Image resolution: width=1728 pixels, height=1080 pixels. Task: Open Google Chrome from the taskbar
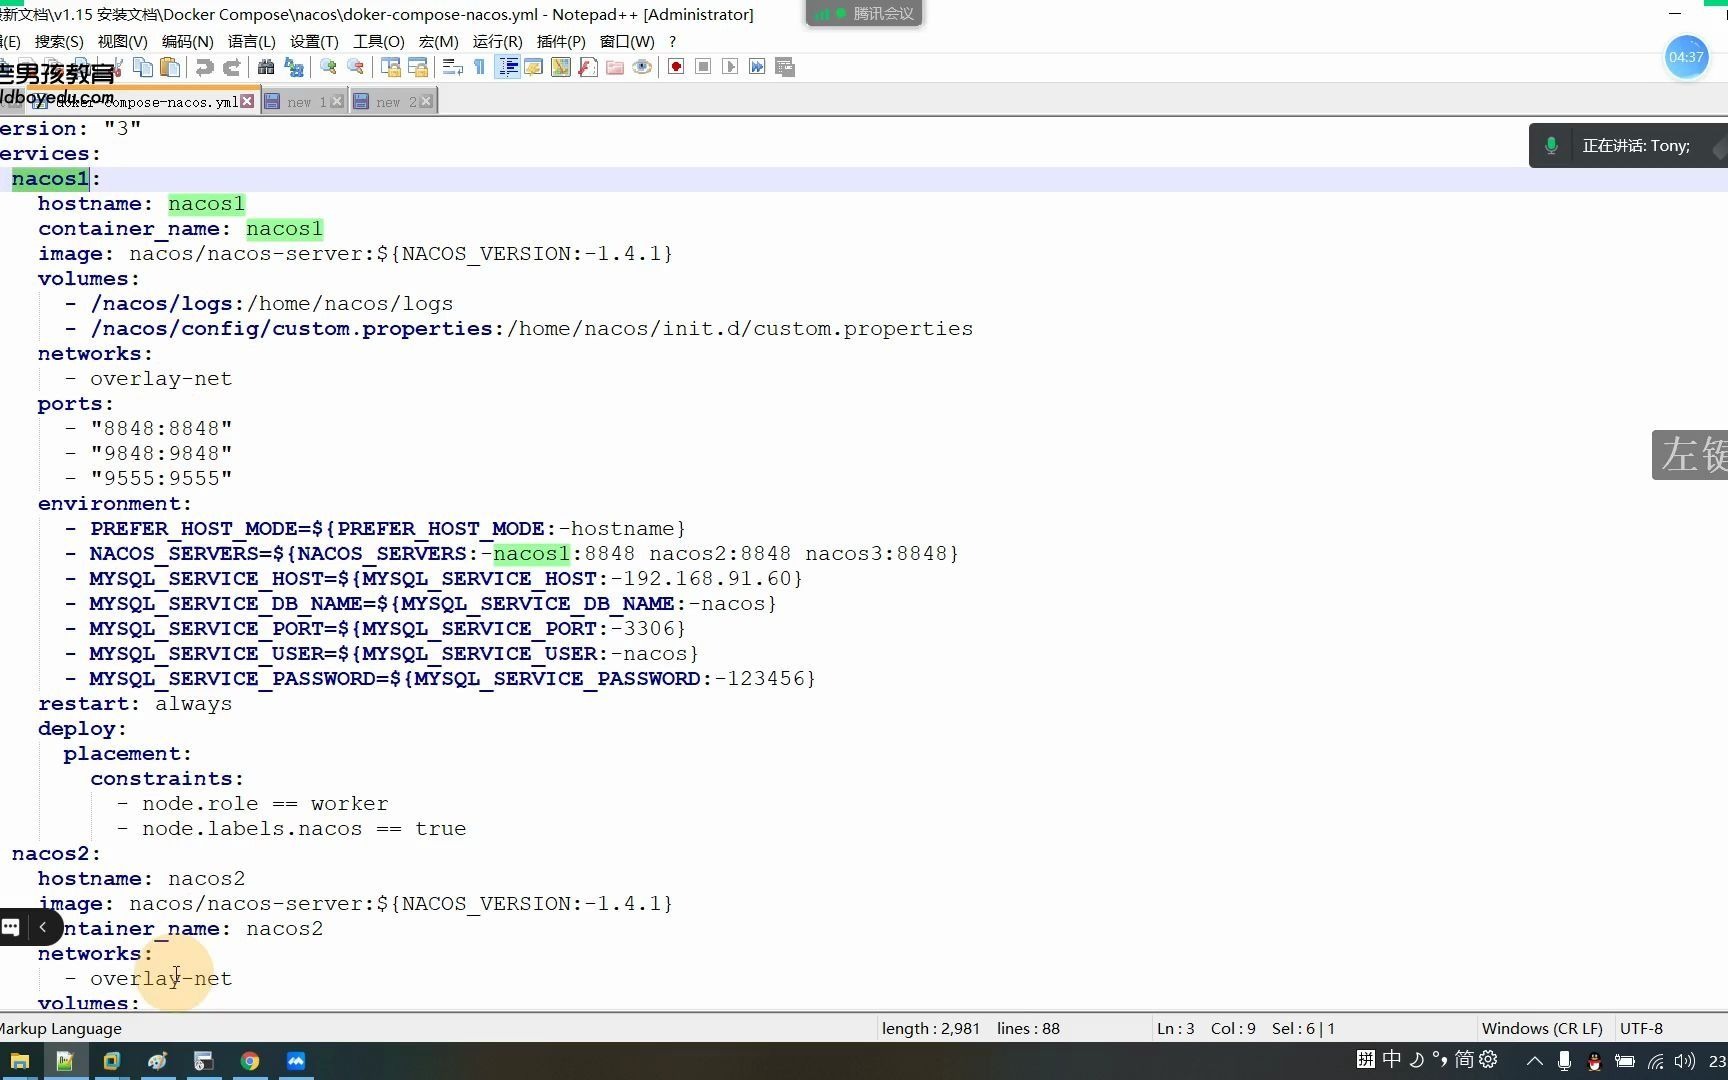click(x=250, y=1061)
